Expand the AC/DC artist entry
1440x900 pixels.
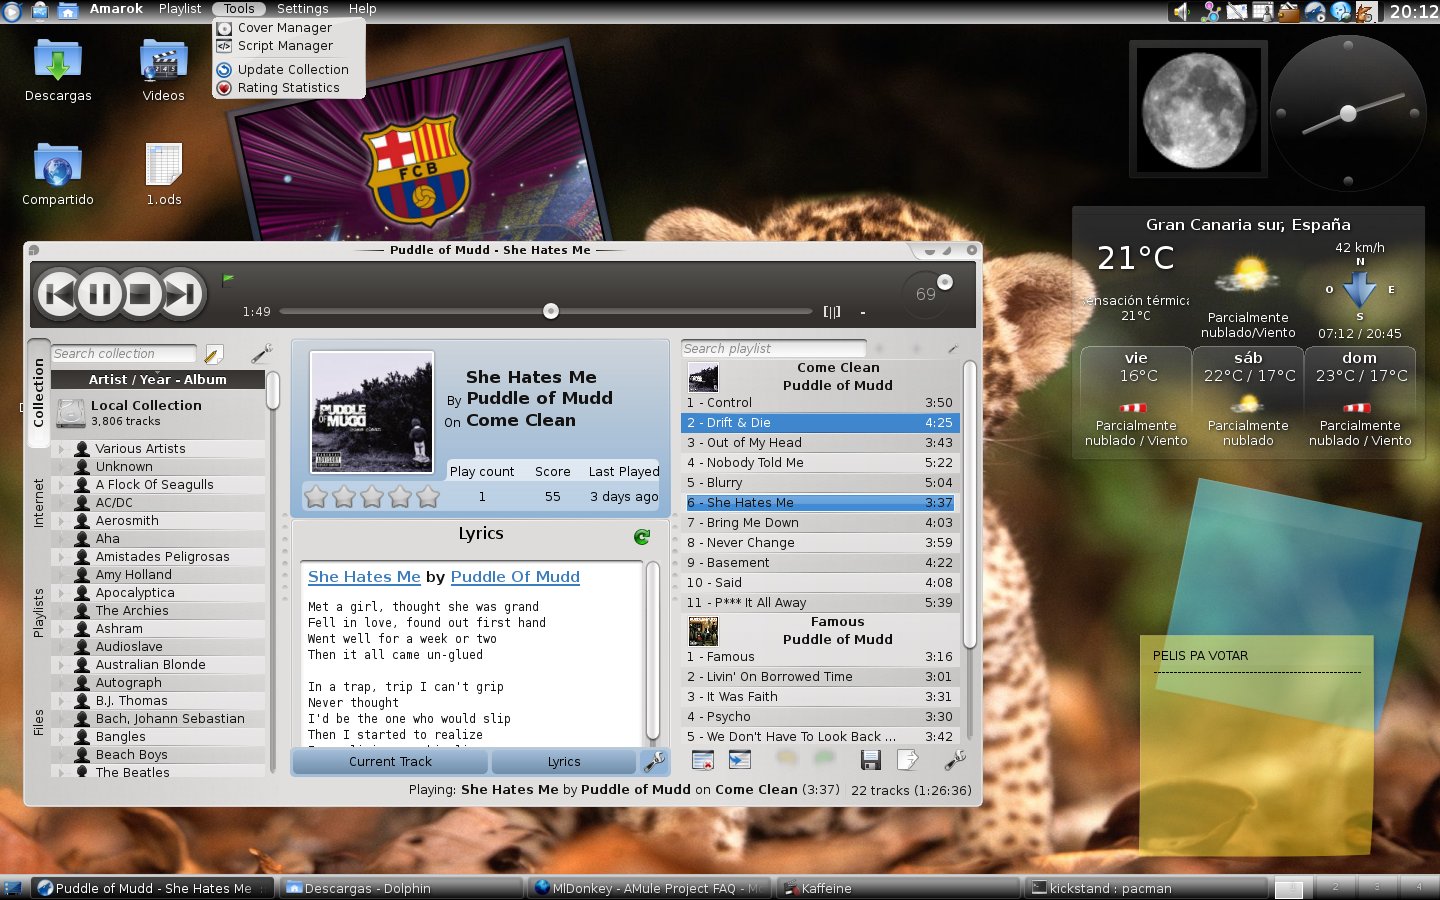click(x=61, y=503)
